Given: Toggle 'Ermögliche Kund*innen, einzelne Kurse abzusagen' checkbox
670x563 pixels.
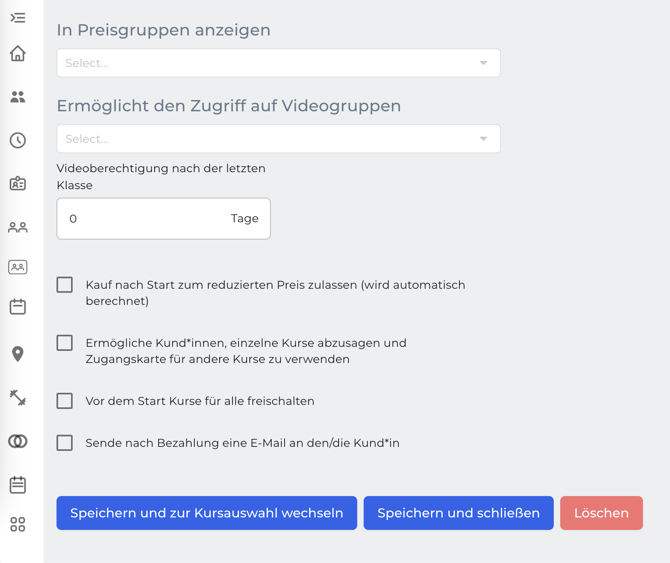Looking at the screenshot, I should pos(65,343).
